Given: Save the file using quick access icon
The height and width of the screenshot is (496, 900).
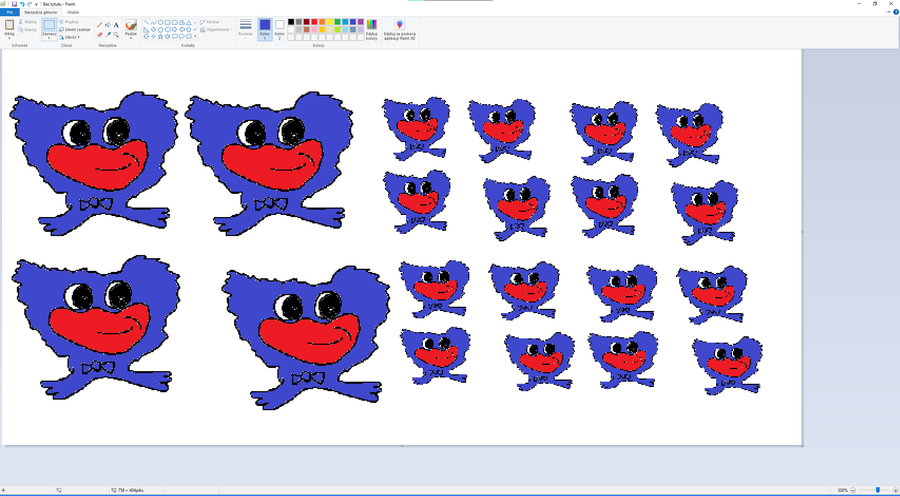Looking at the screenshot, I should click(x=14, y=4).
